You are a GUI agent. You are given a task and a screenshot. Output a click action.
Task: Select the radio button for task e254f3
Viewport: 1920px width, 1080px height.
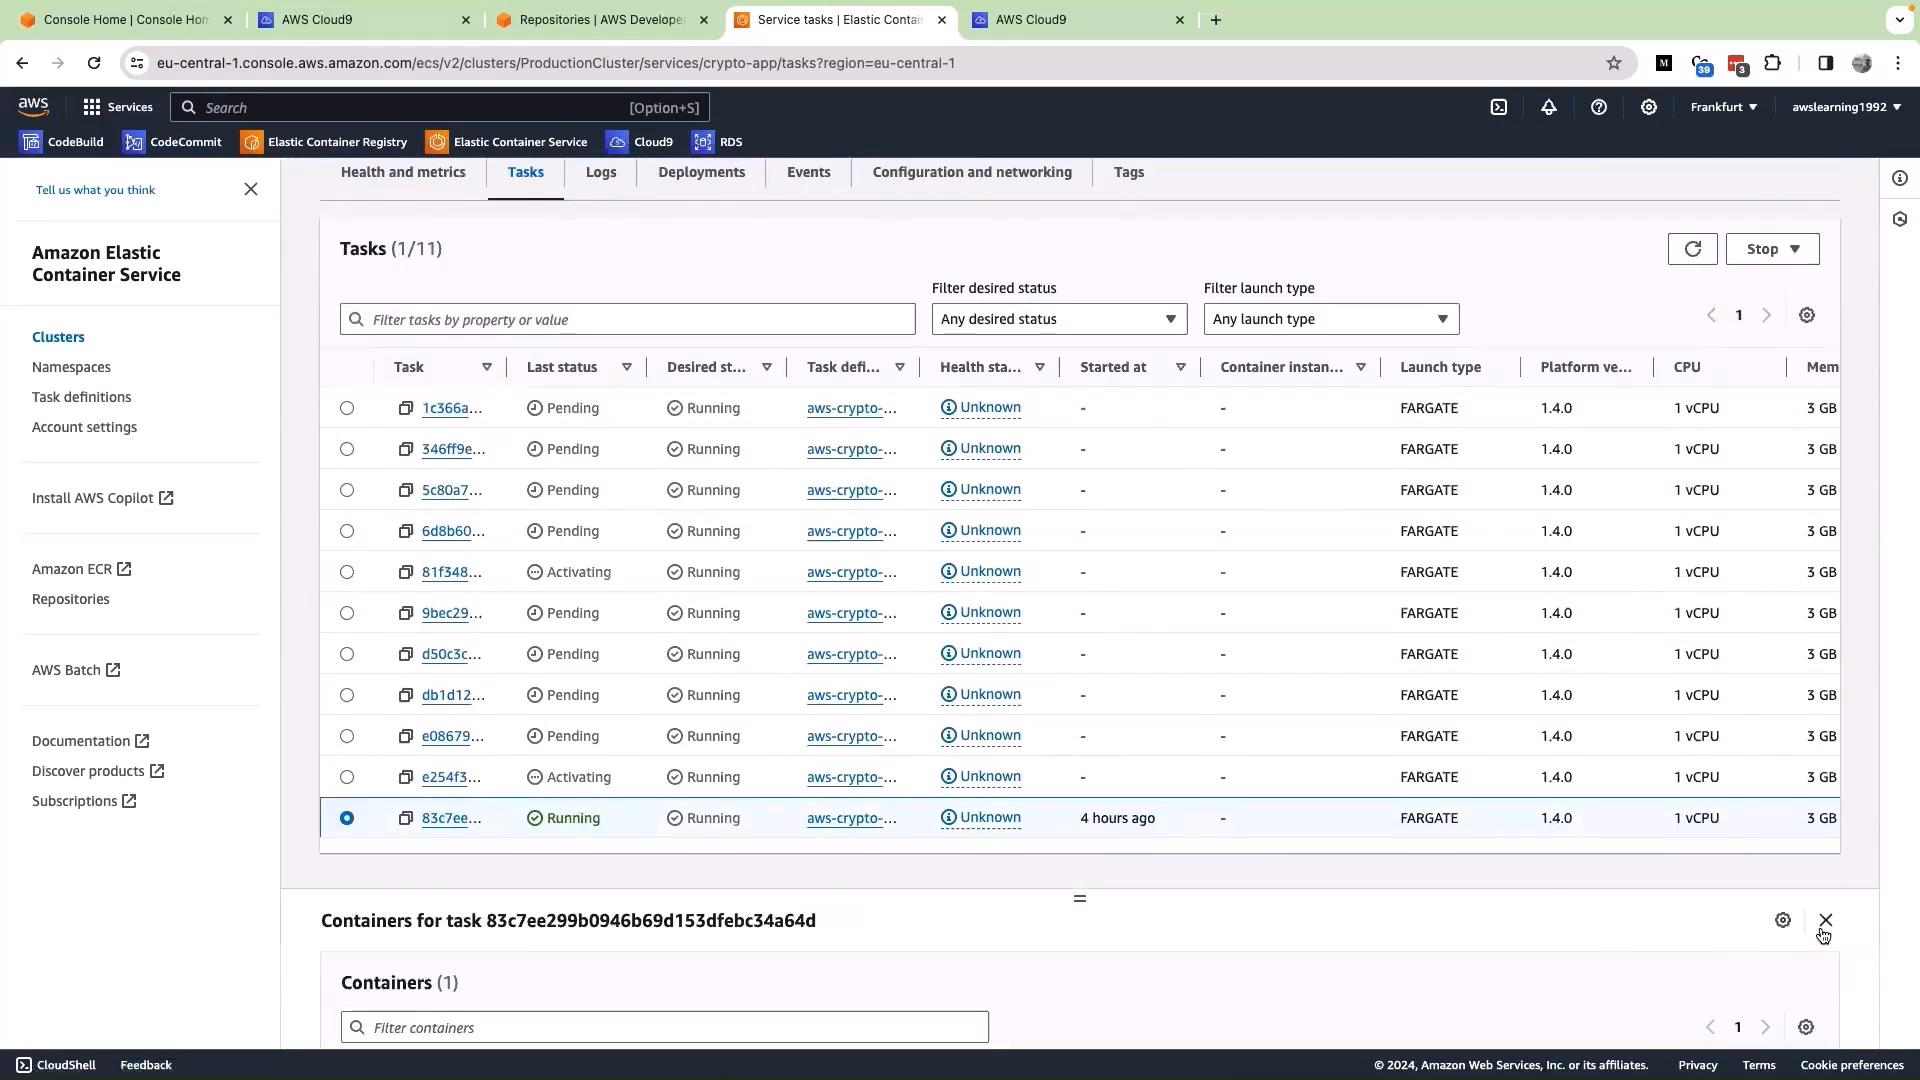point(347,777)
